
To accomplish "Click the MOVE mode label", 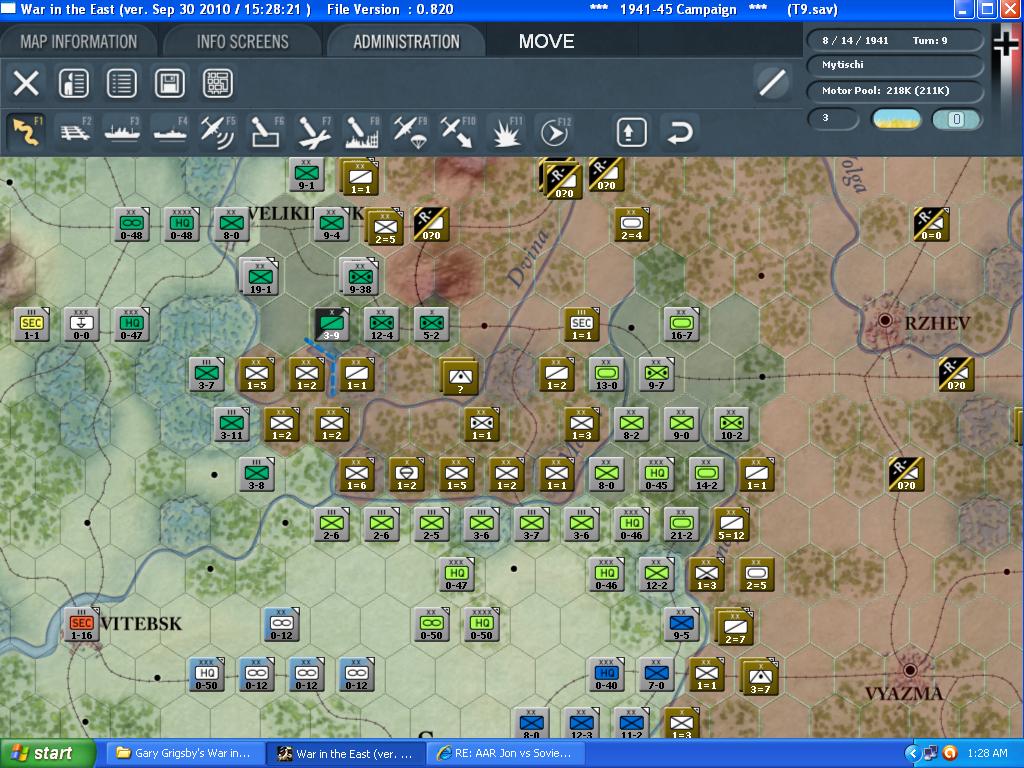I will click(x=547, y=42).
